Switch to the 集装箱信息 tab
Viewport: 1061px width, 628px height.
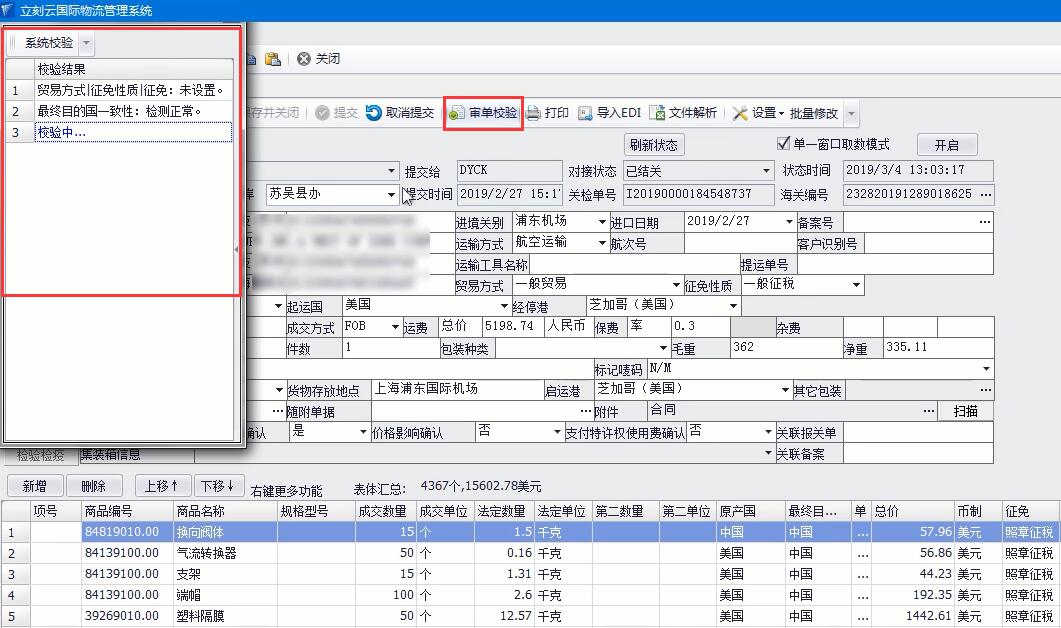pos(110,455)
